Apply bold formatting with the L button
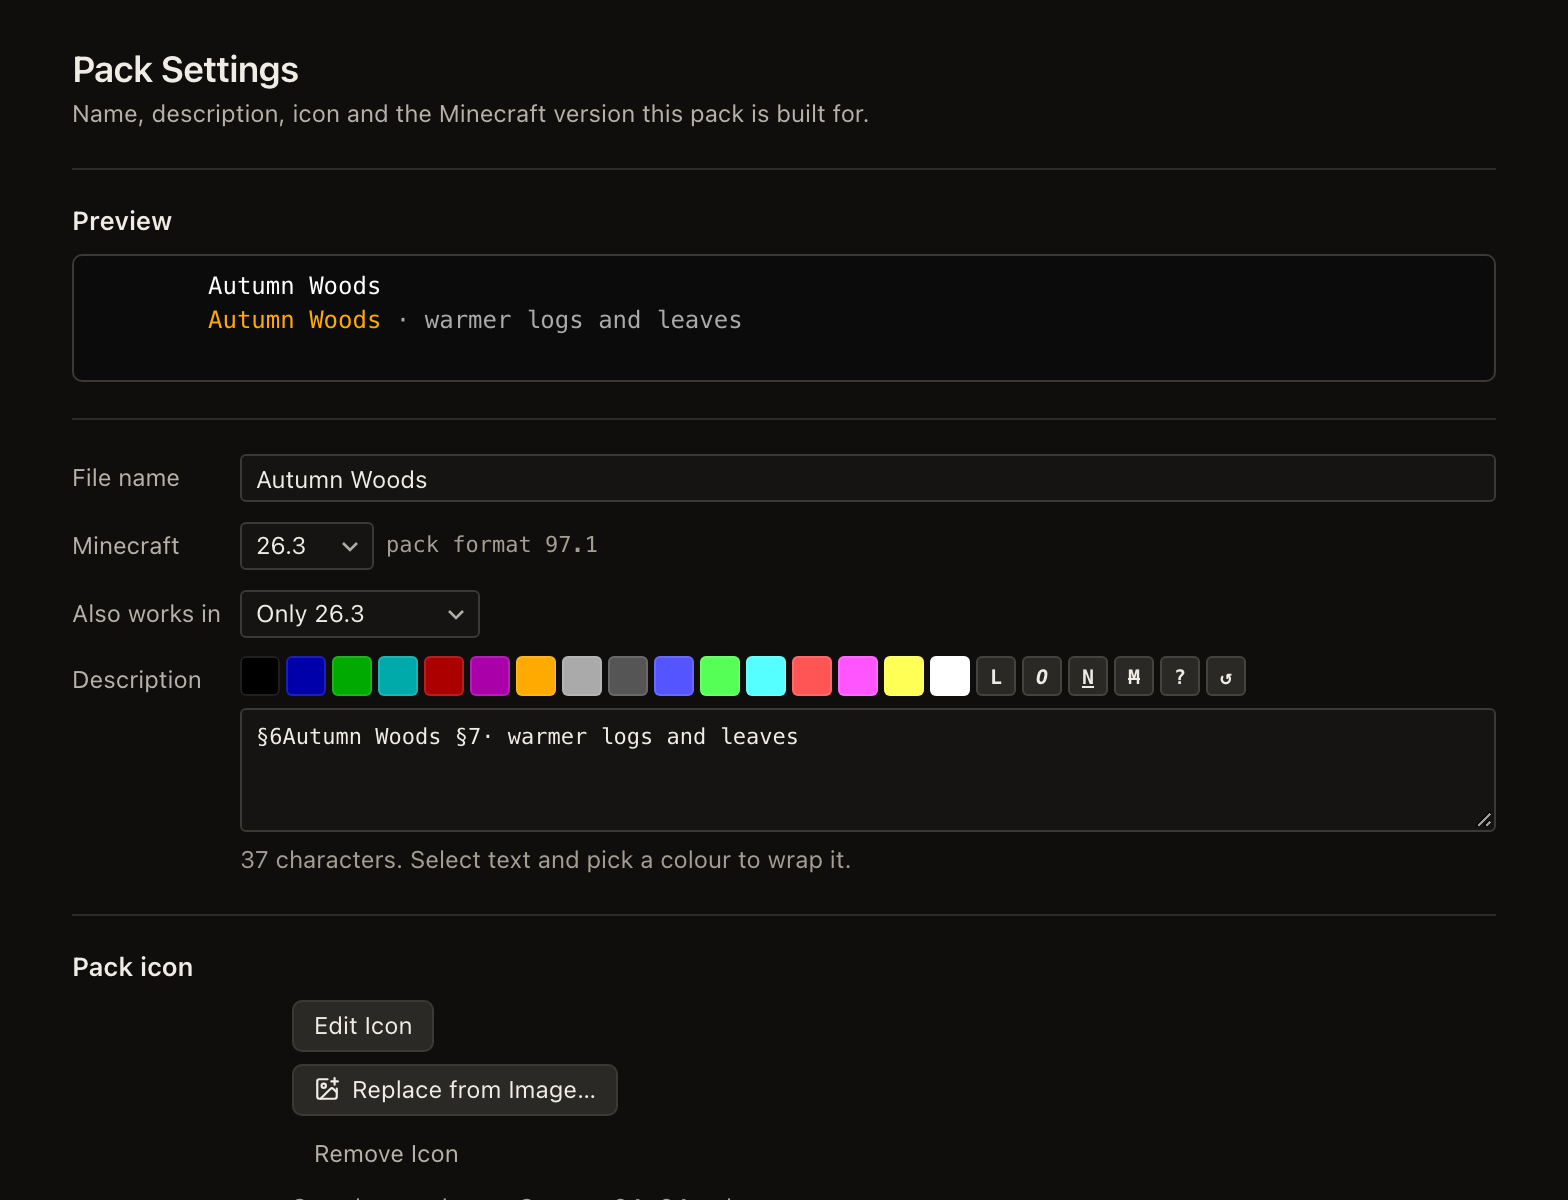1568x1200 pixels. pos(996,676)
